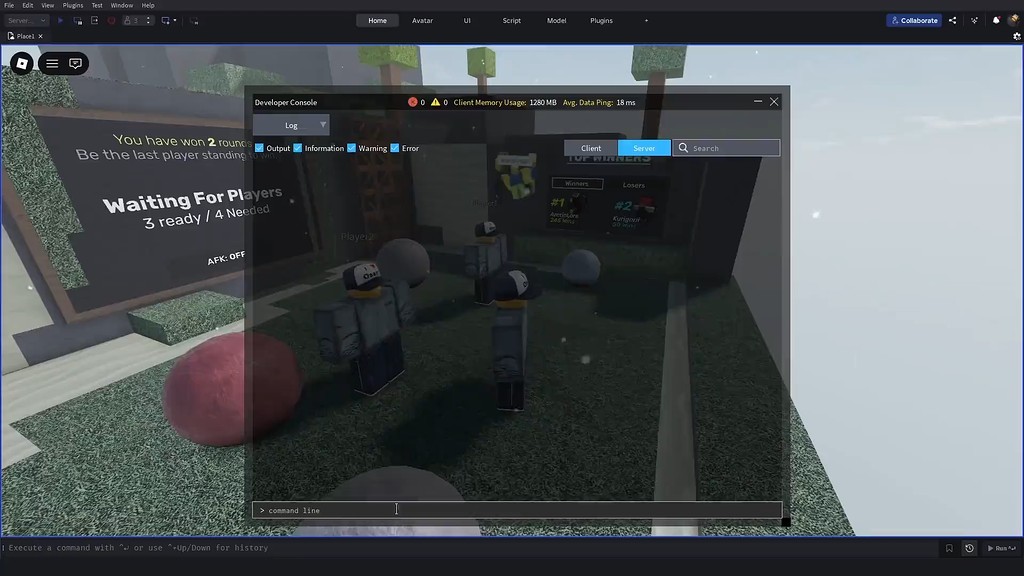Image resolution: width=1024 pixels, height=576 pixels.
Task: Click the red error count icon
Action: 413,102
